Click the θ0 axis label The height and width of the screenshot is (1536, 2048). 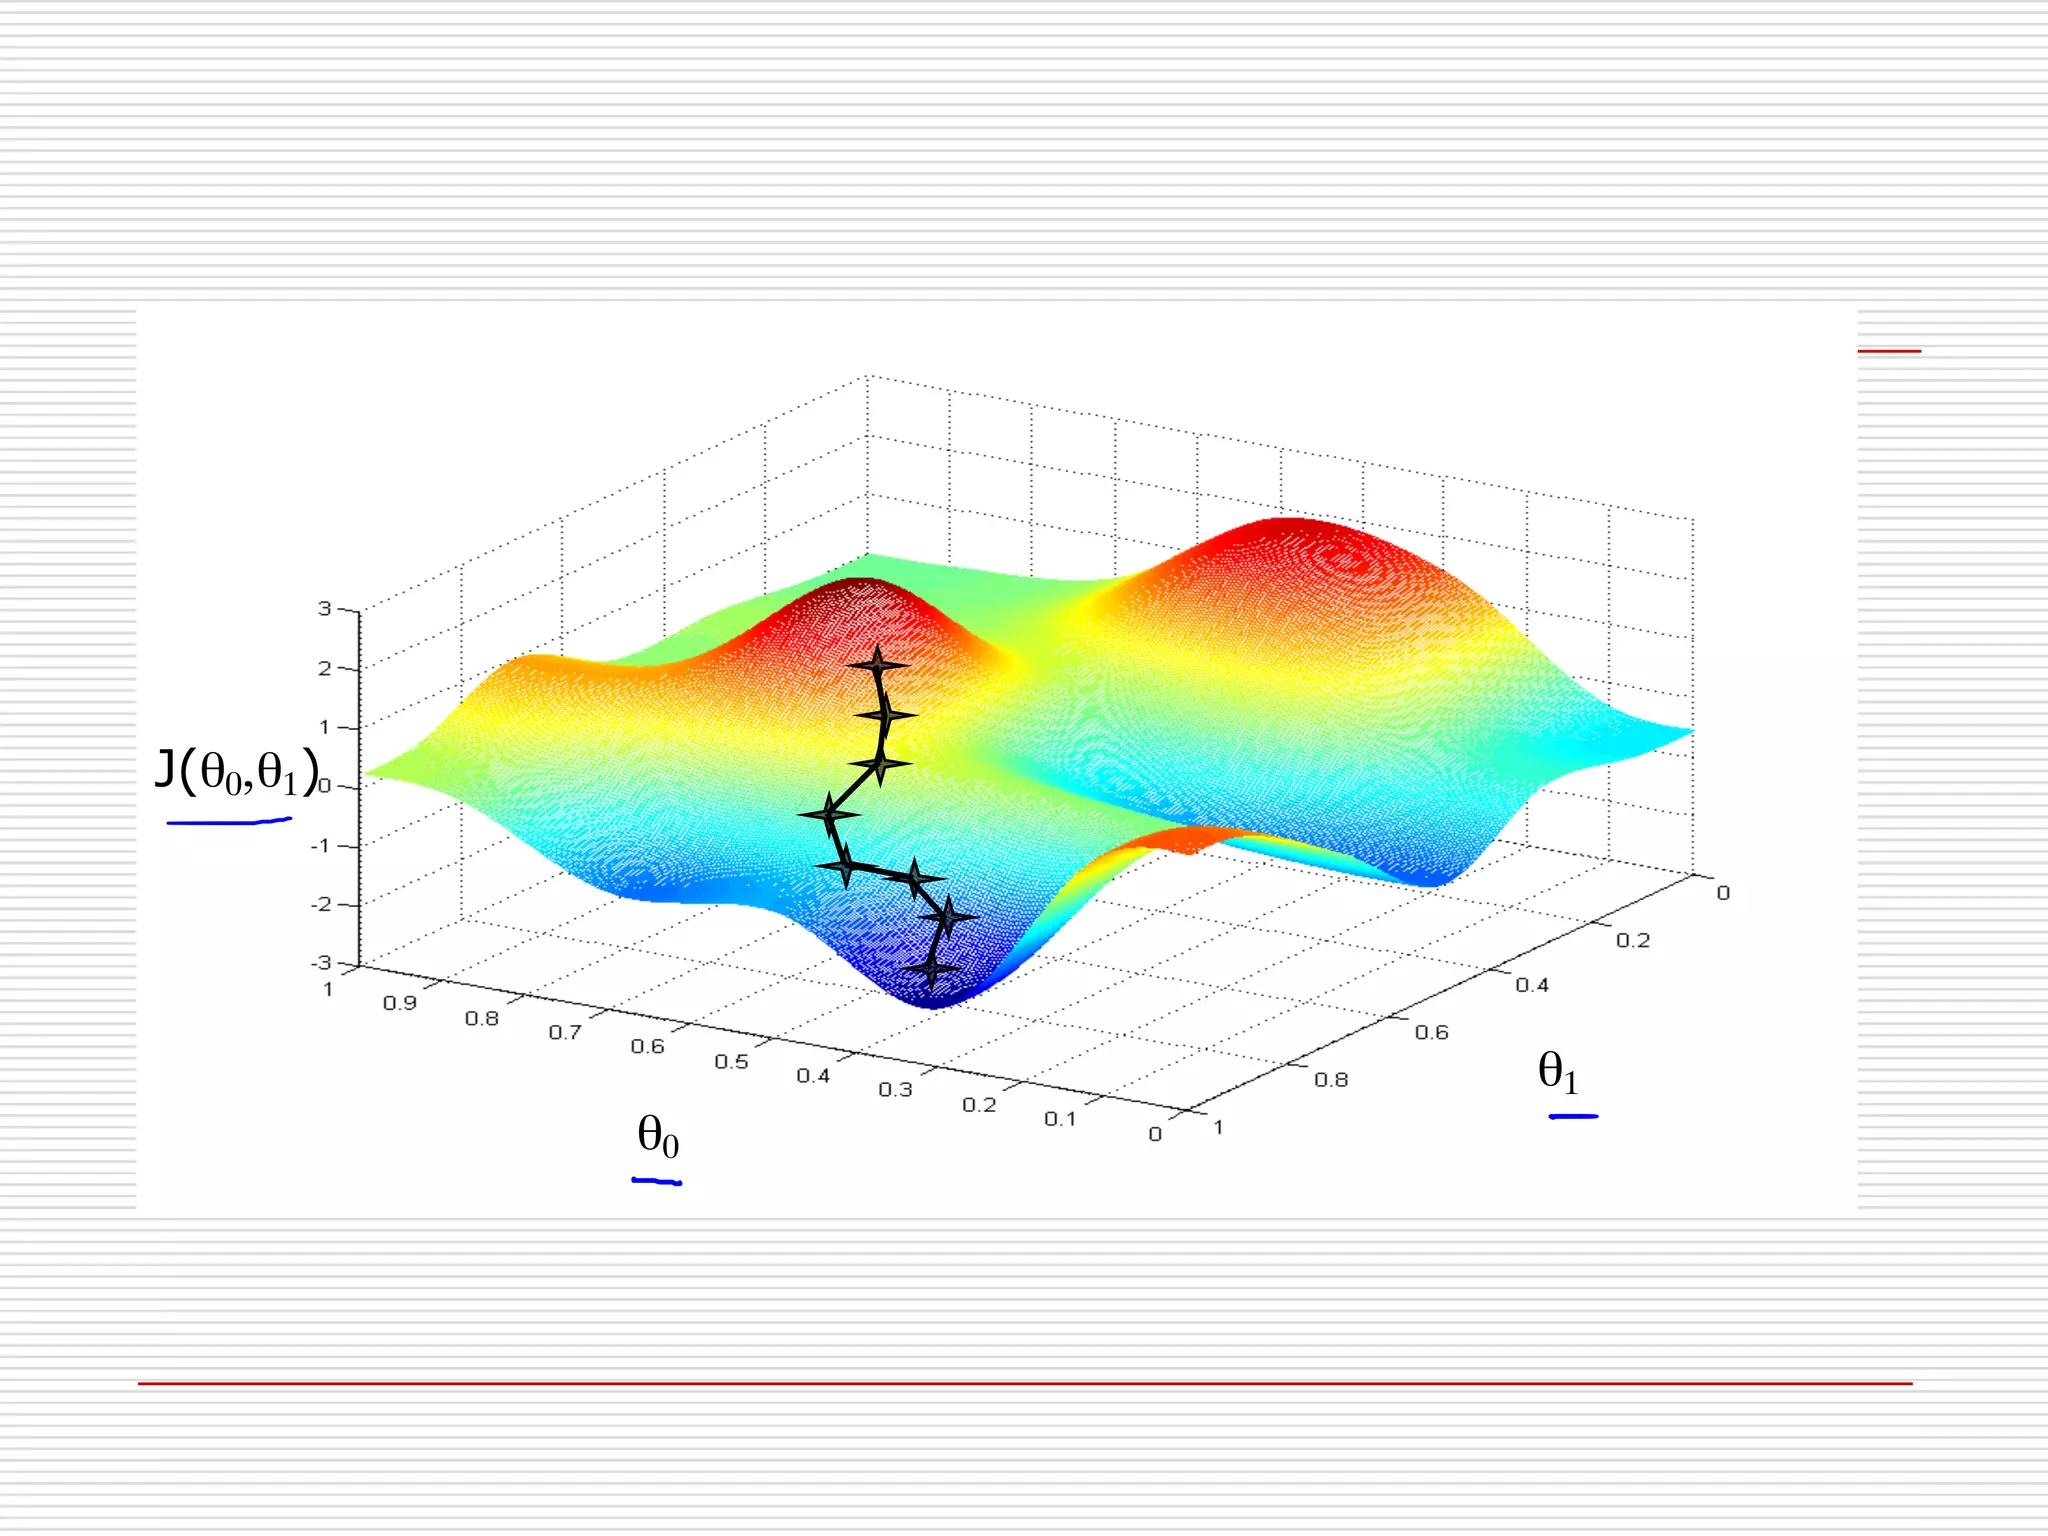click(x=658, y=1137)
